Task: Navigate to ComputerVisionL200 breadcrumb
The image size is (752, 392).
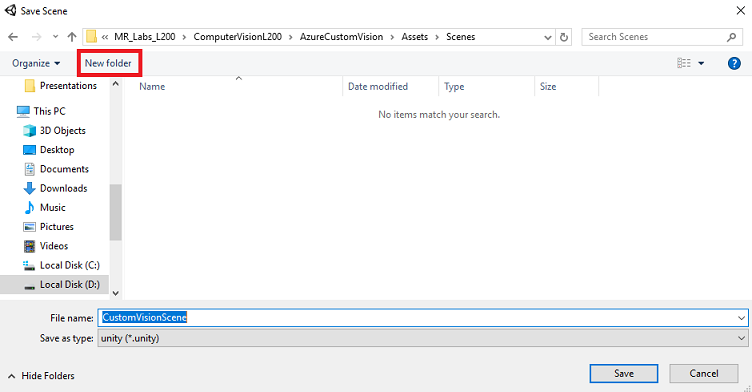Action: point(237,37)
